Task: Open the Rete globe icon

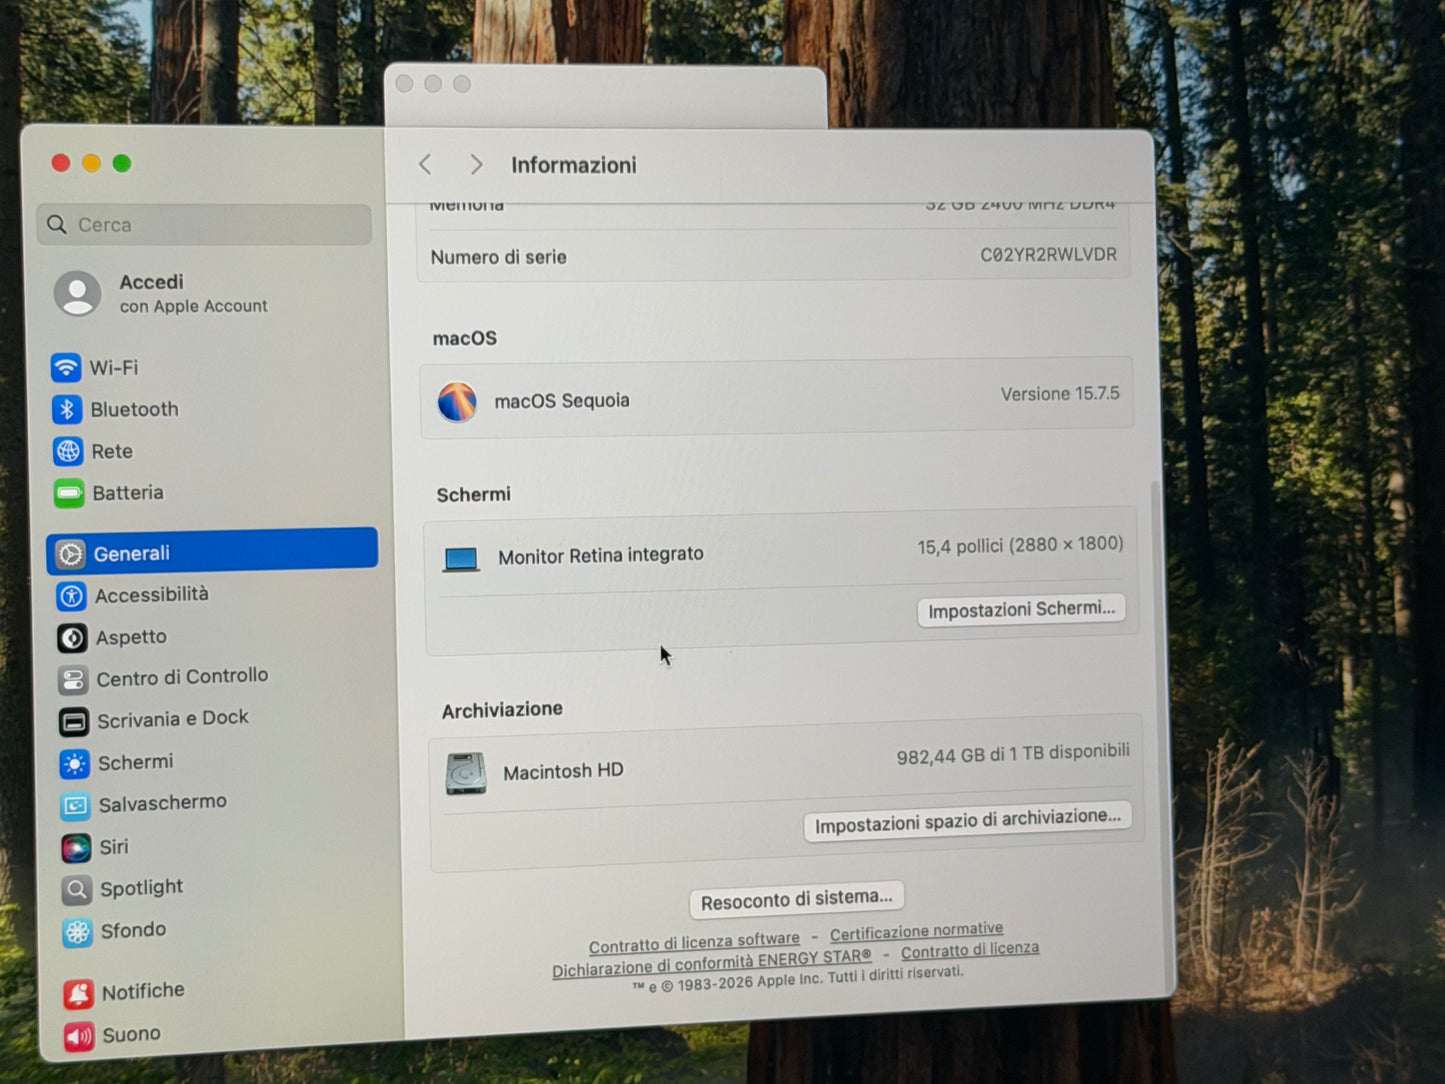Action: (68, 451)
